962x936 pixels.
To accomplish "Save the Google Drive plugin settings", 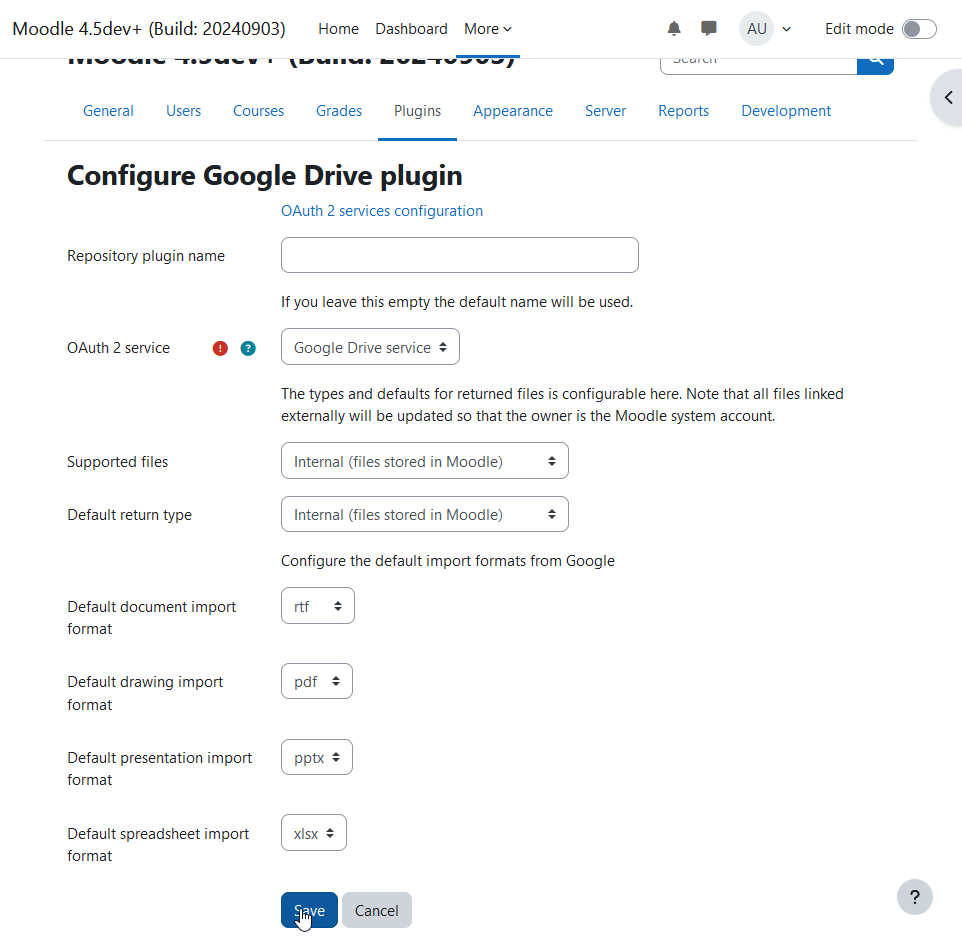I will click(x=309, y=910).
